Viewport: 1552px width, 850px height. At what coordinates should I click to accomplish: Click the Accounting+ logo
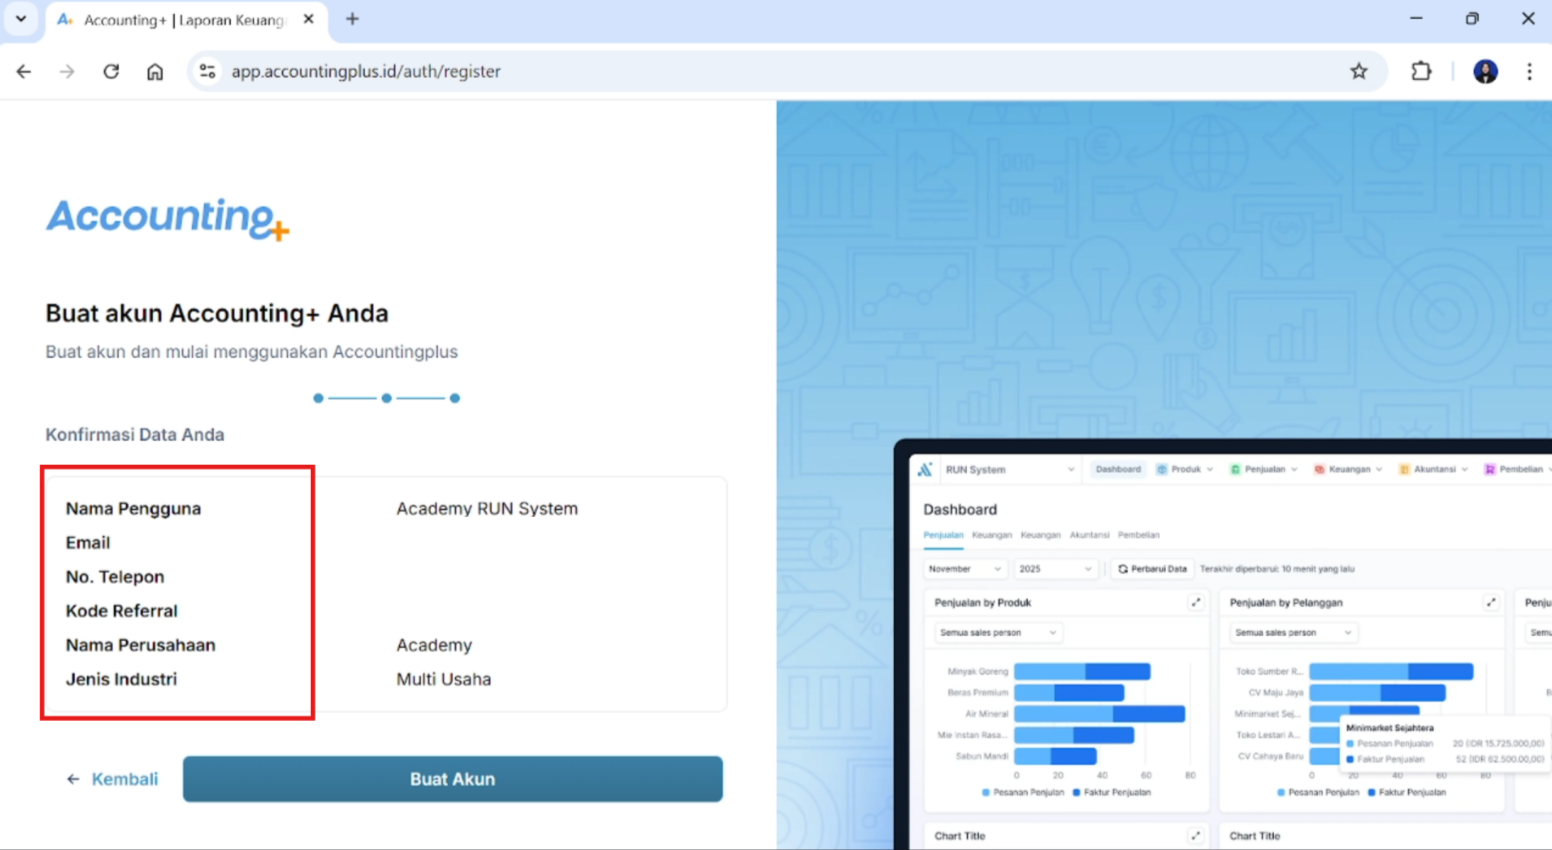click(168, 219)
